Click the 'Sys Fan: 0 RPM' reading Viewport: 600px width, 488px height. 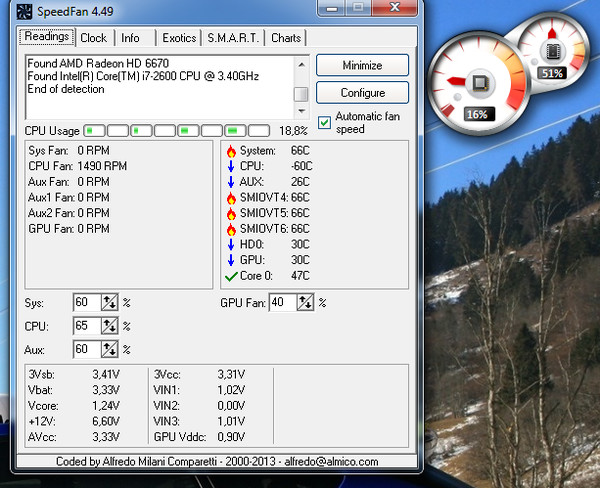tap(69, 150)
